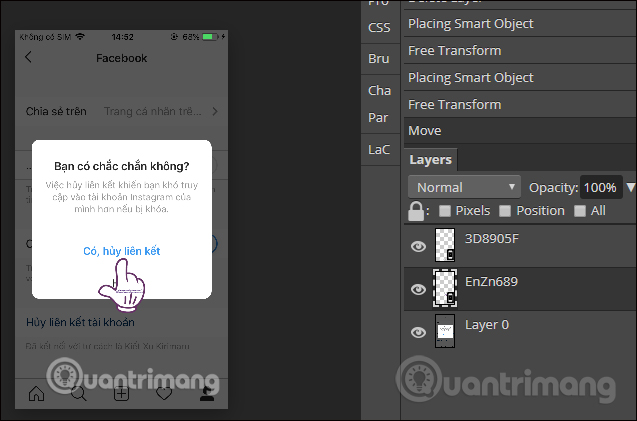Click the phone Wi-Fi icon

80,37
